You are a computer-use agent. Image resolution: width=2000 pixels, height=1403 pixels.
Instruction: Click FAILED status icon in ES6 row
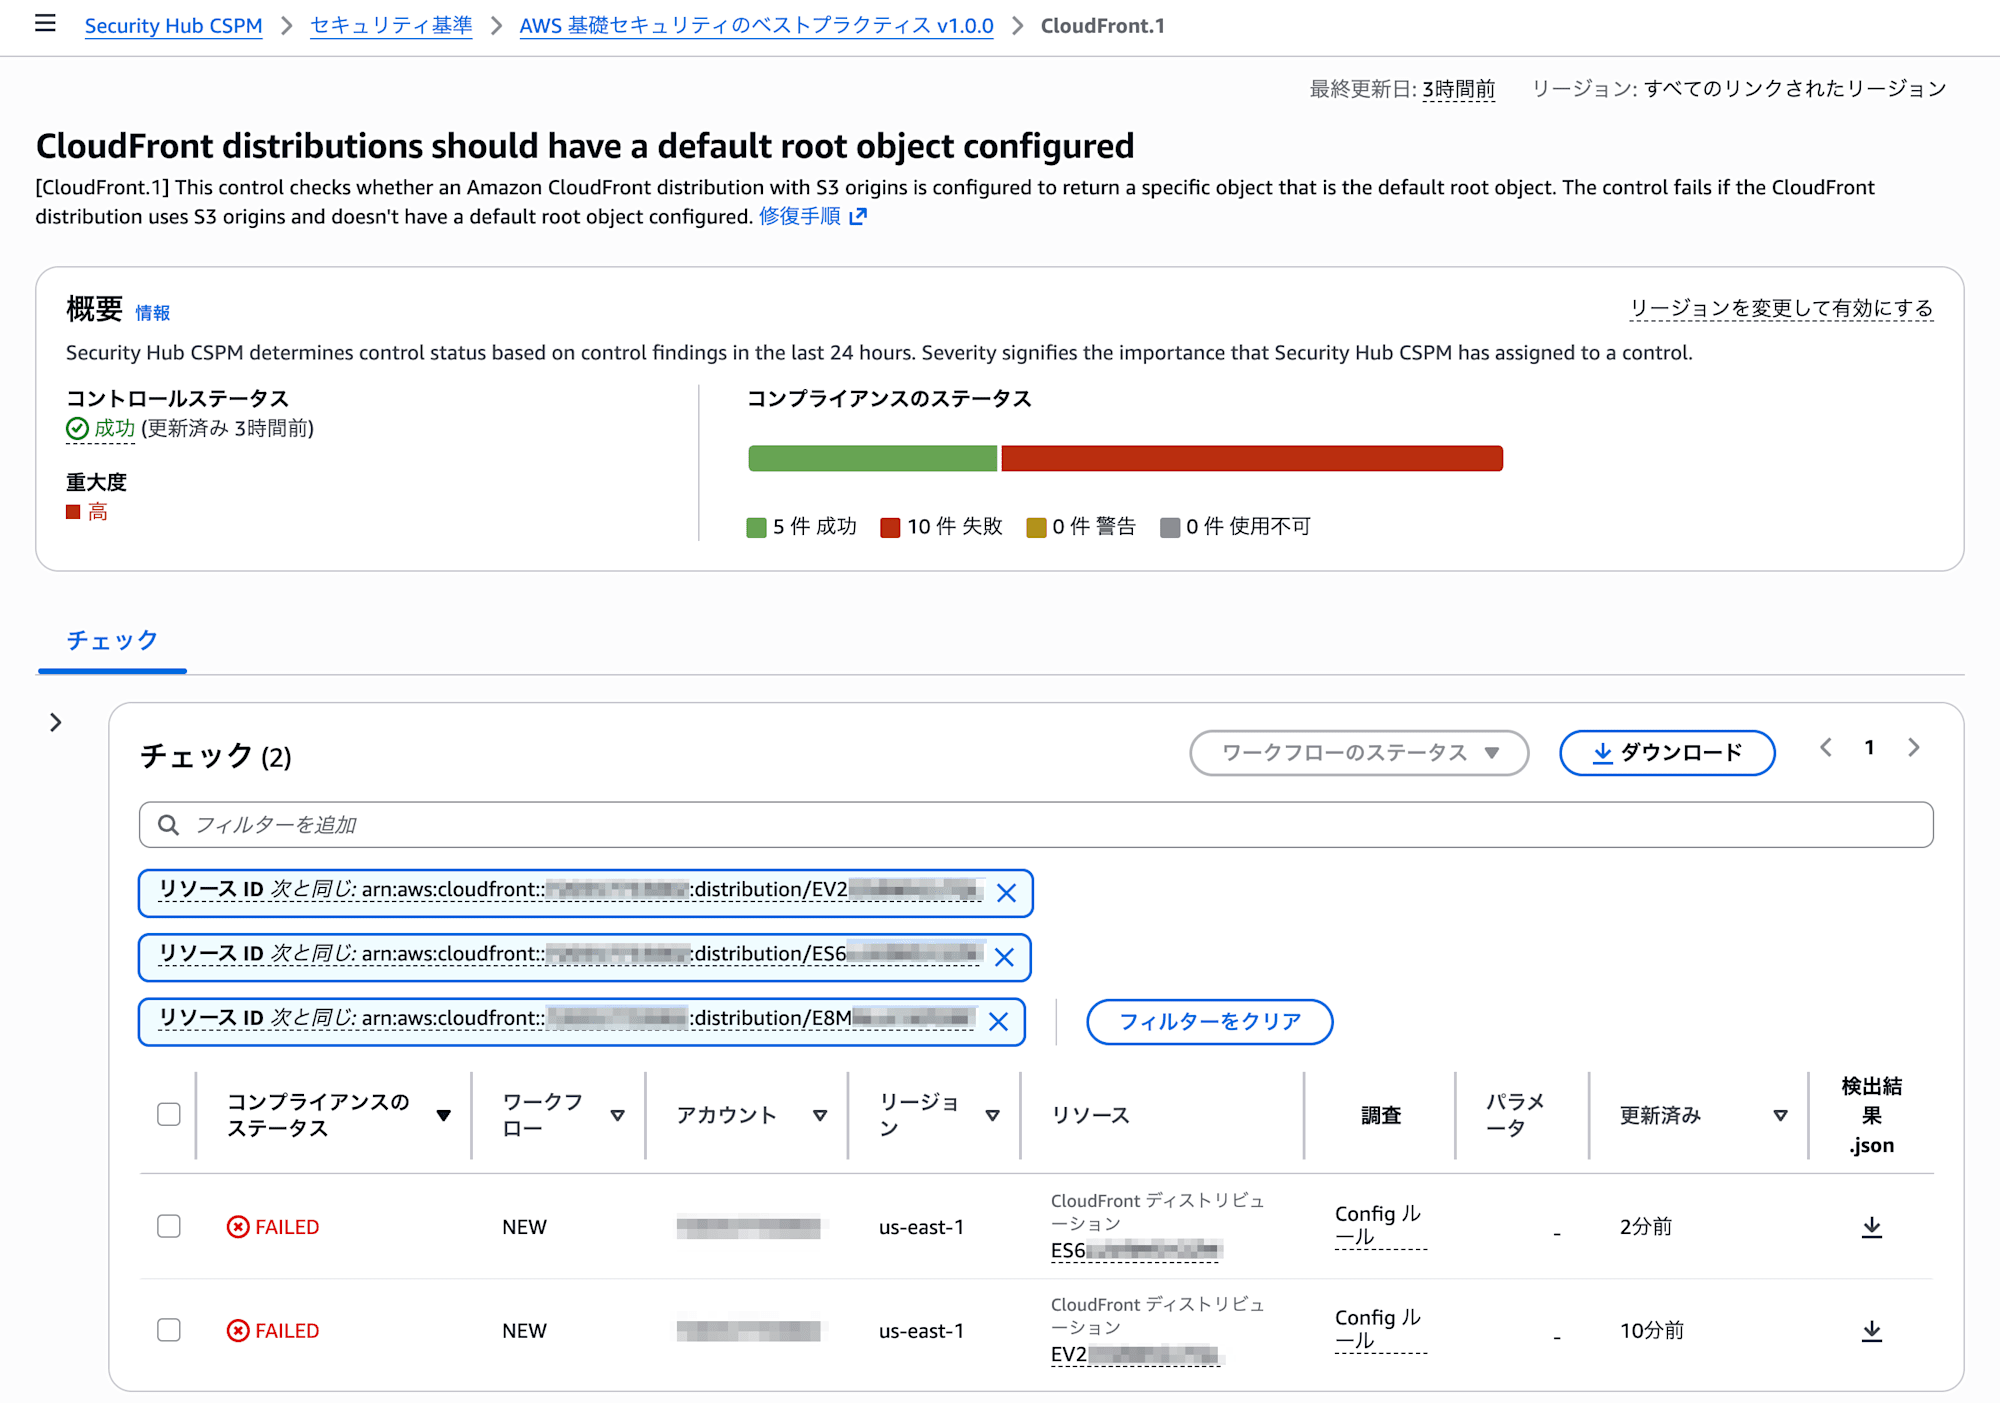pyautogui.click(x=238, y=1227)
